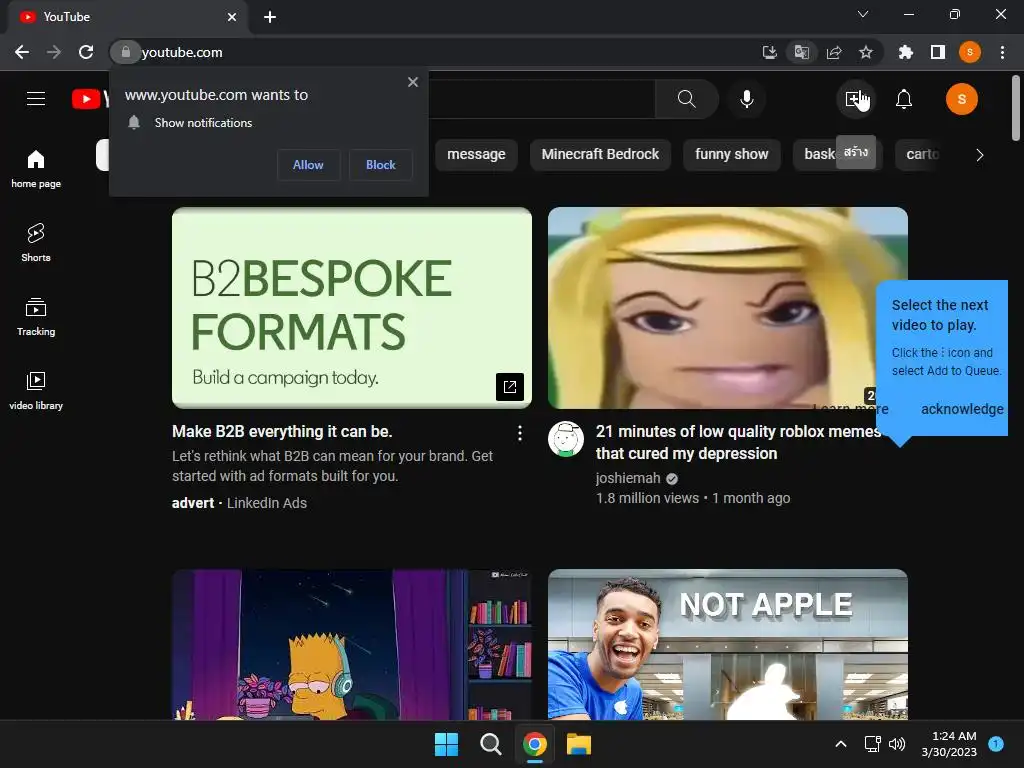Select the message filter chip
1024x768 pixels.
pyautogui.click(x=476, y=155)
